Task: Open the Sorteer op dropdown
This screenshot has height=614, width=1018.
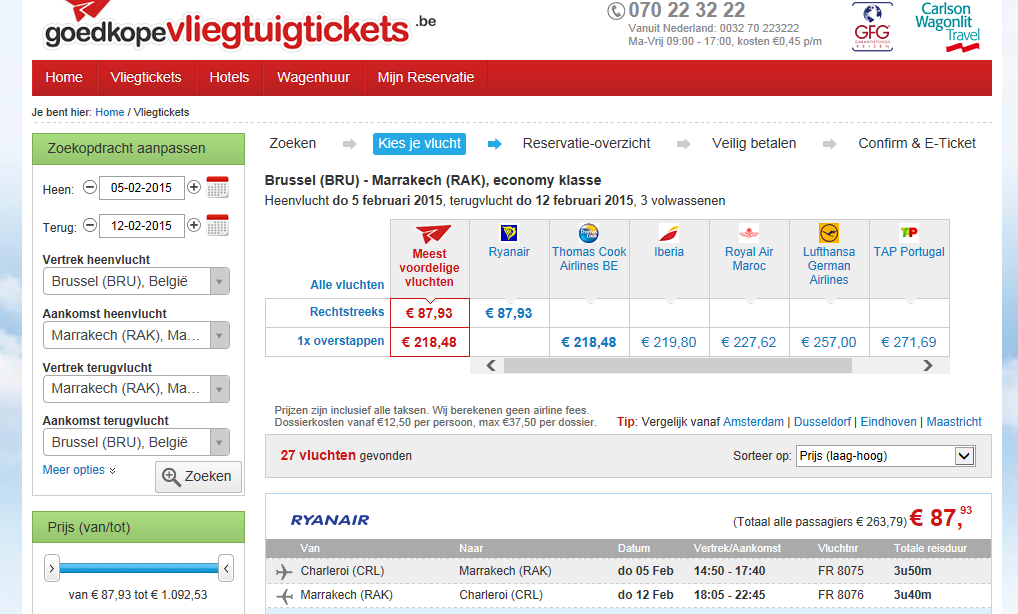Action: point(886,456)
